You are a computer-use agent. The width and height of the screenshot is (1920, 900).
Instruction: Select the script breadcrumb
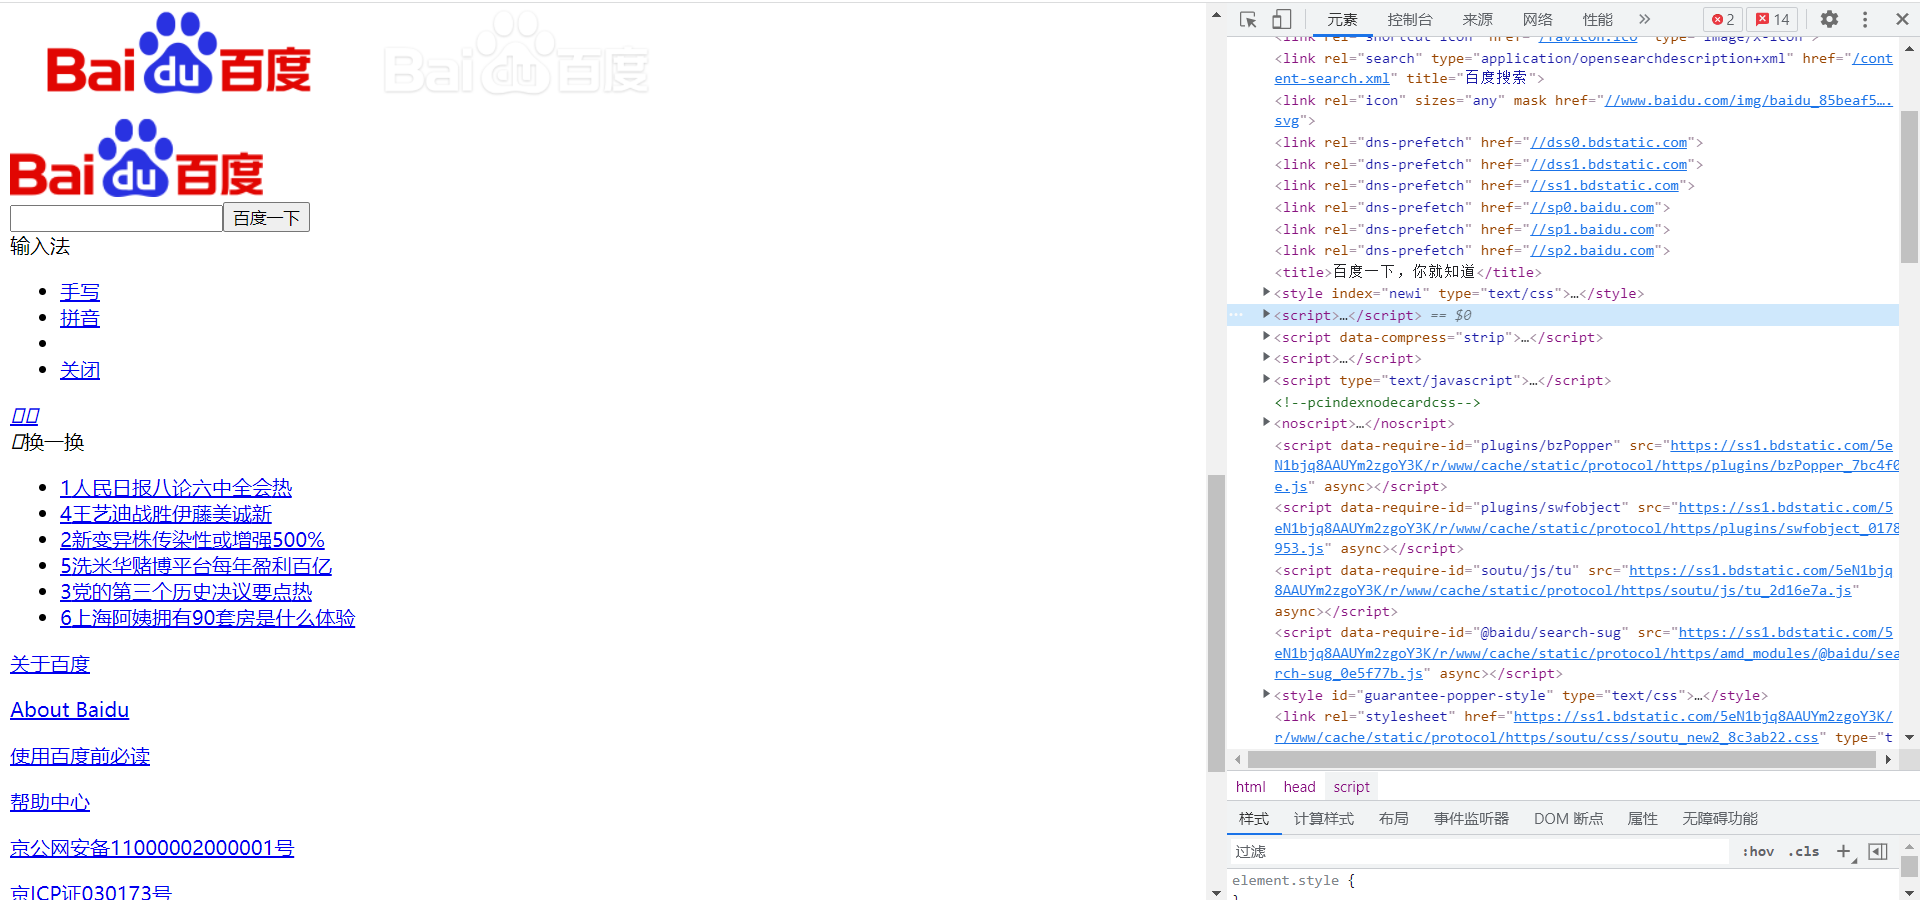click(x=1351, y=787)
